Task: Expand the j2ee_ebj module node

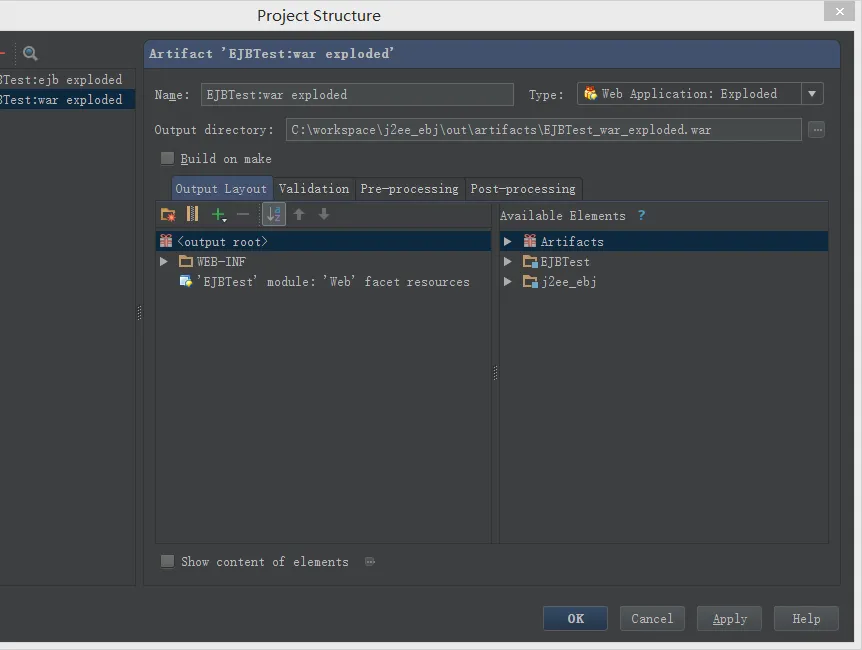Action: (508, 282)
